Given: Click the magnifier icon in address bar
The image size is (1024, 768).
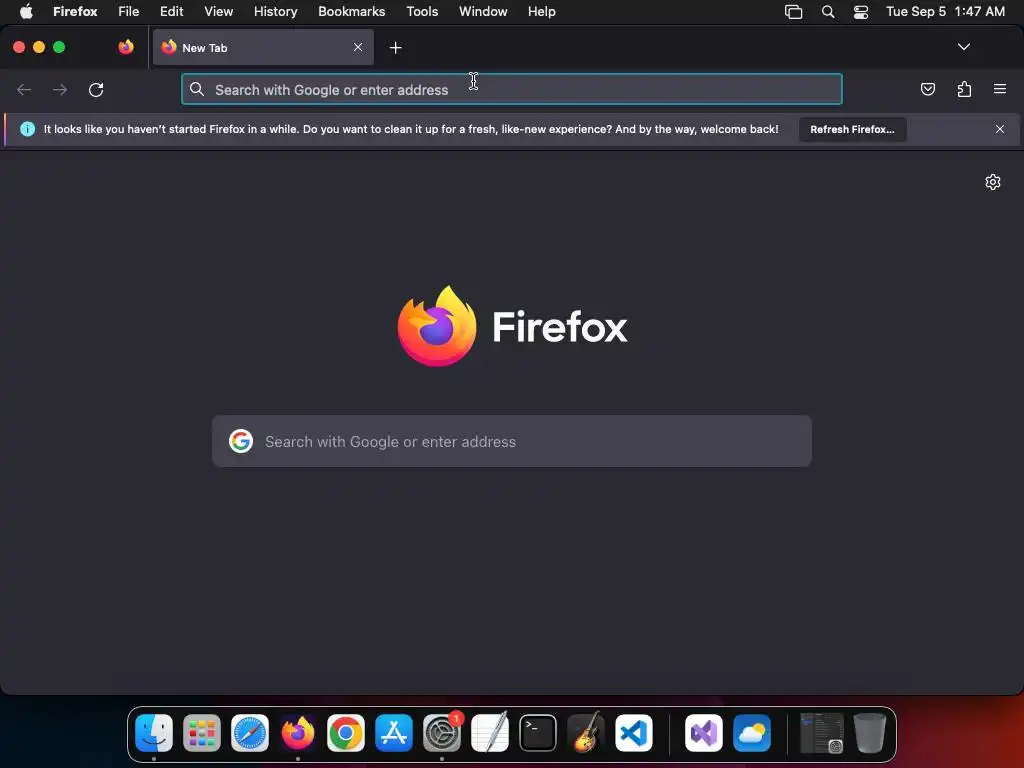Looking at the screenshot, I should tap(197, 89).
